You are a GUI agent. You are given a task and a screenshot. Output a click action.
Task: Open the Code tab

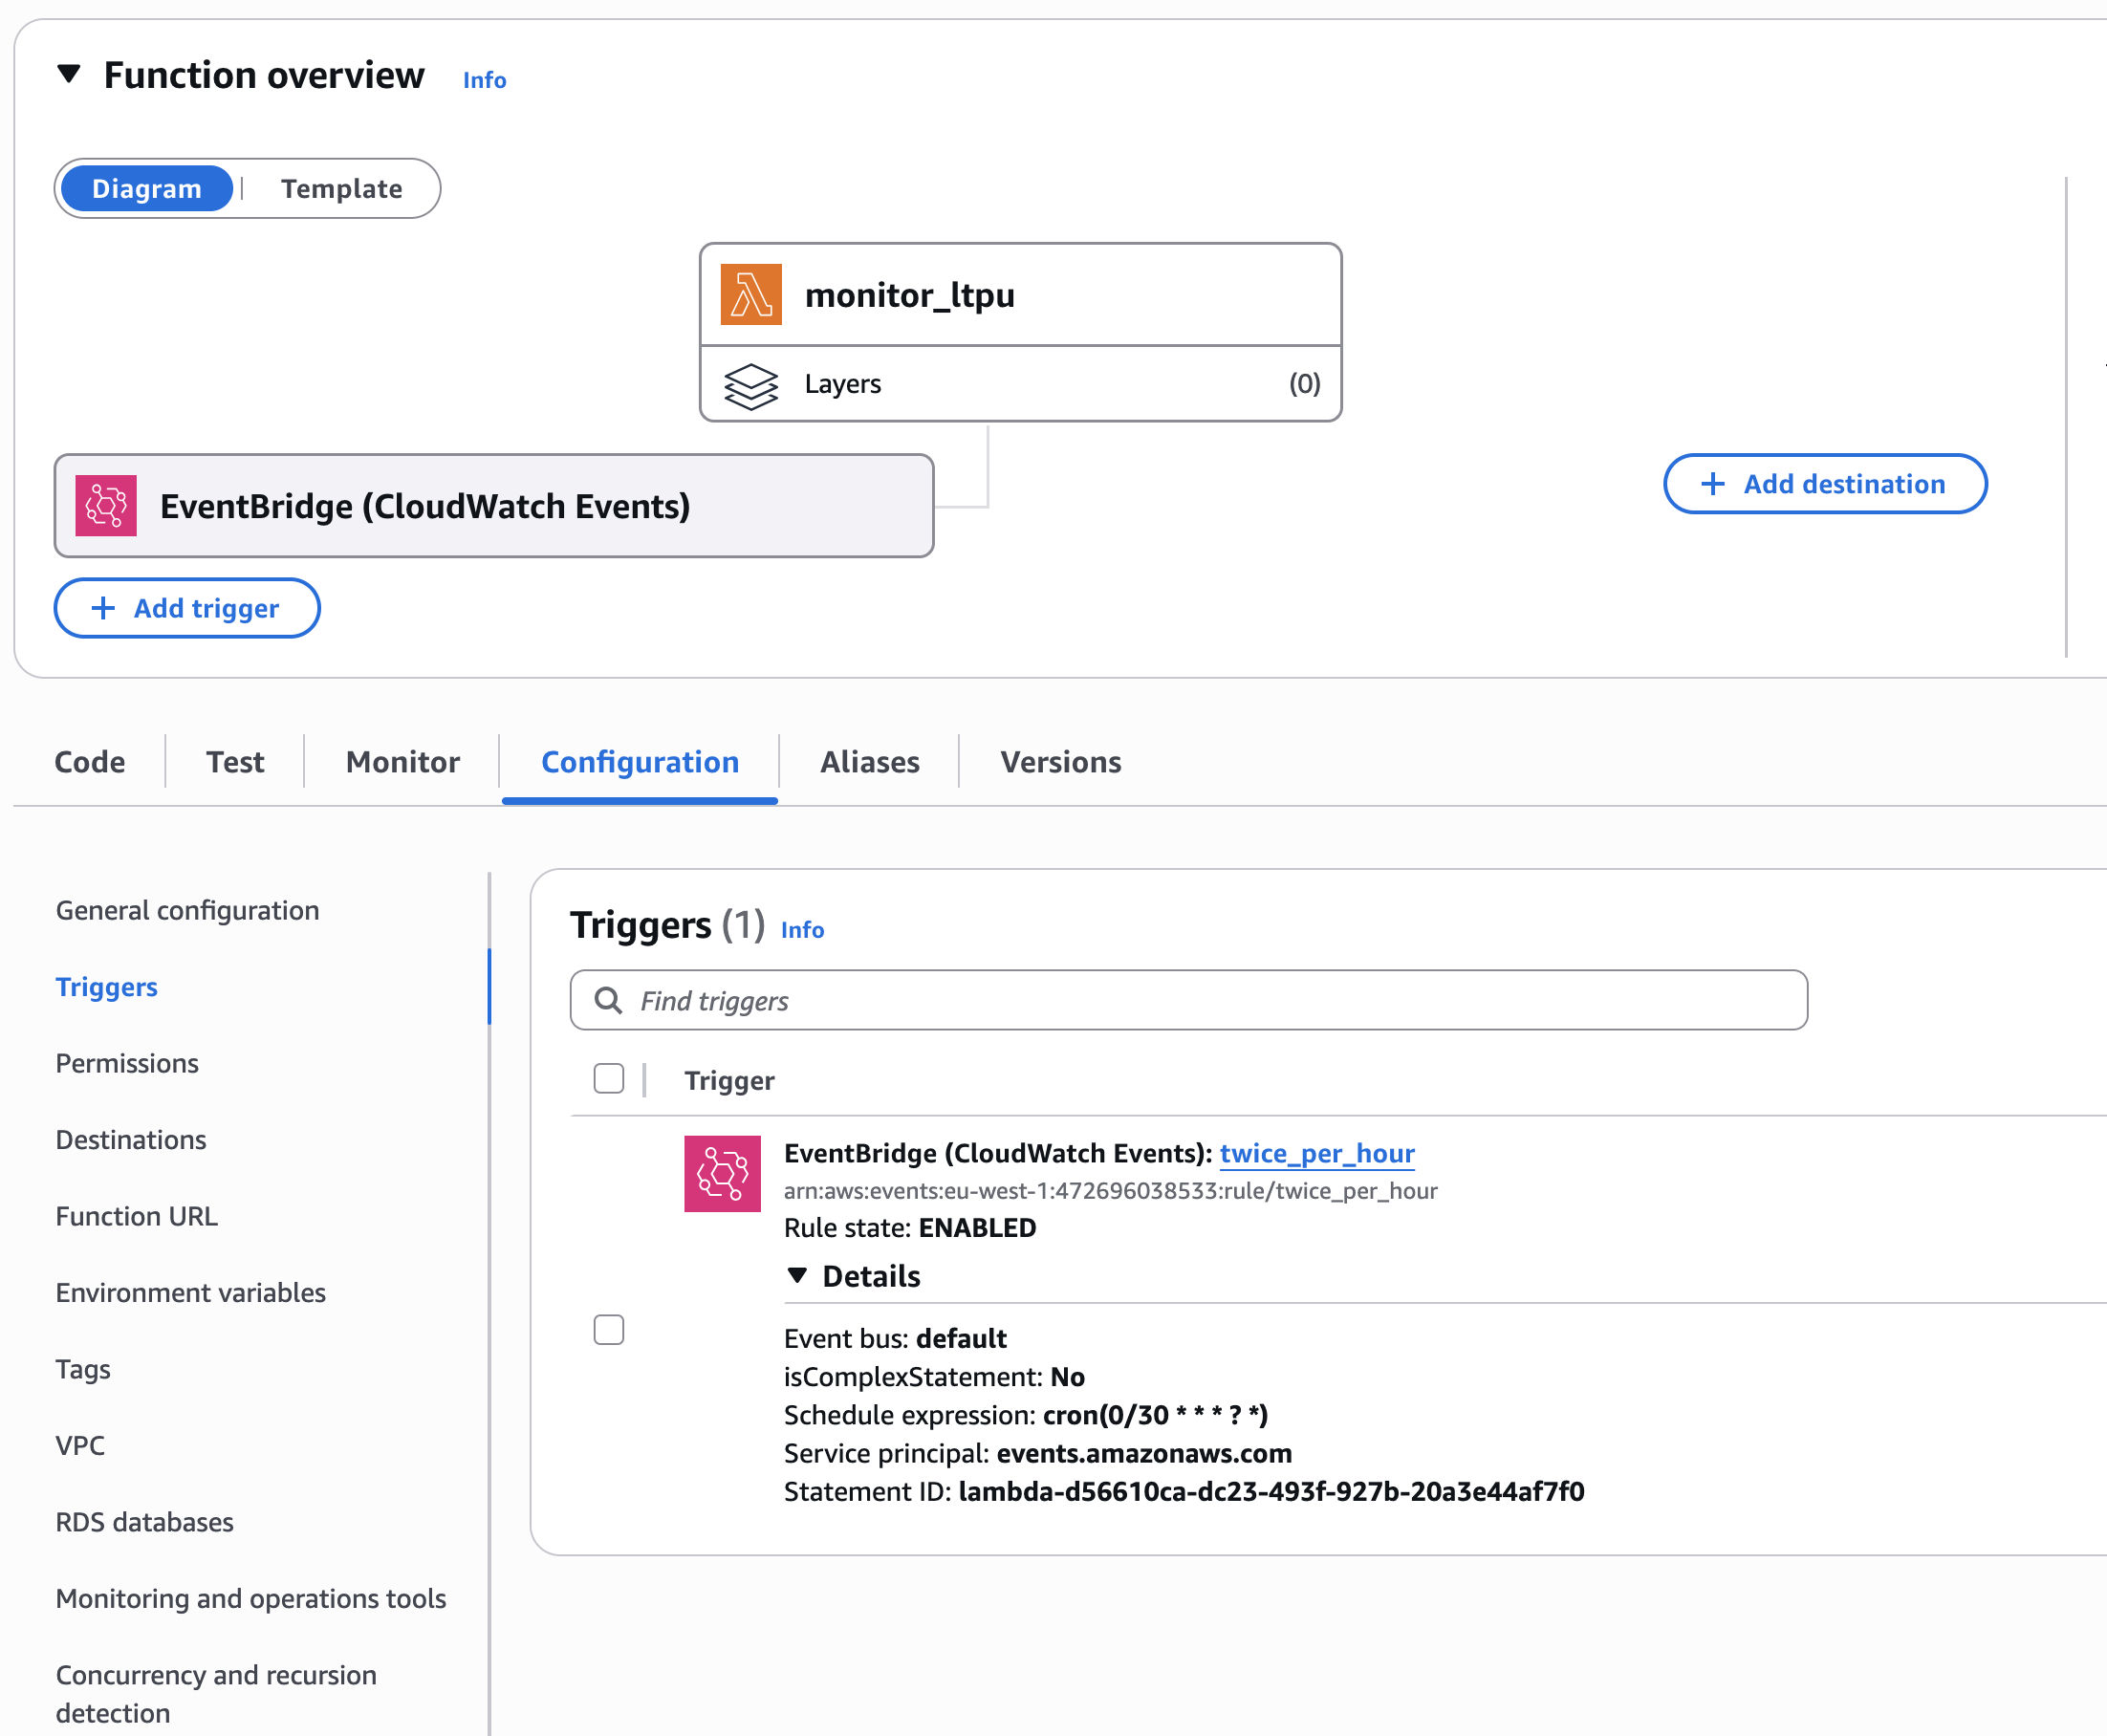(x=90, y=762)
